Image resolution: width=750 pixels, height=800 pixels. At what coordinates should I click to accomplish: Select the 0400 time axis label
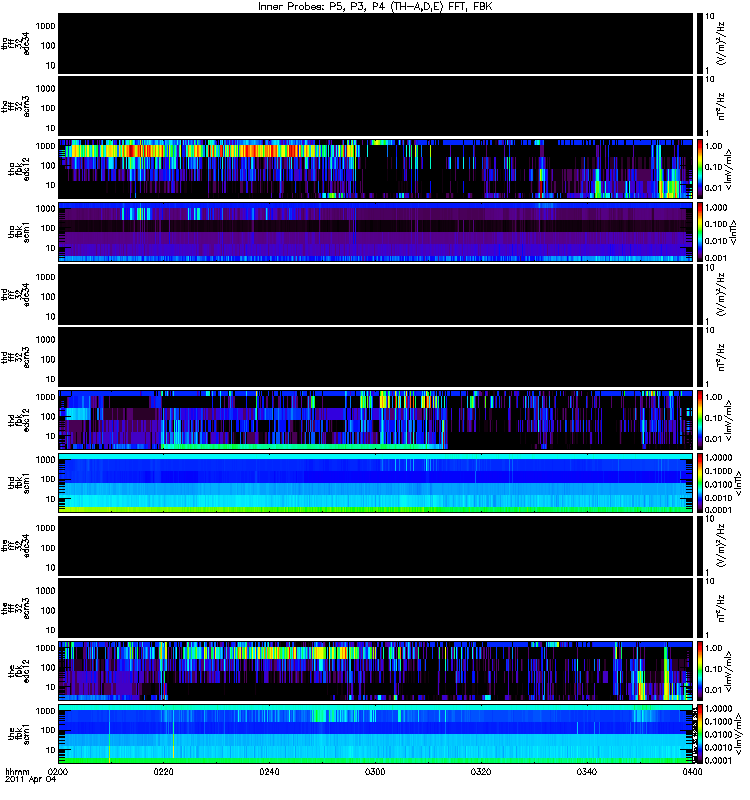[x=692, y=772]
